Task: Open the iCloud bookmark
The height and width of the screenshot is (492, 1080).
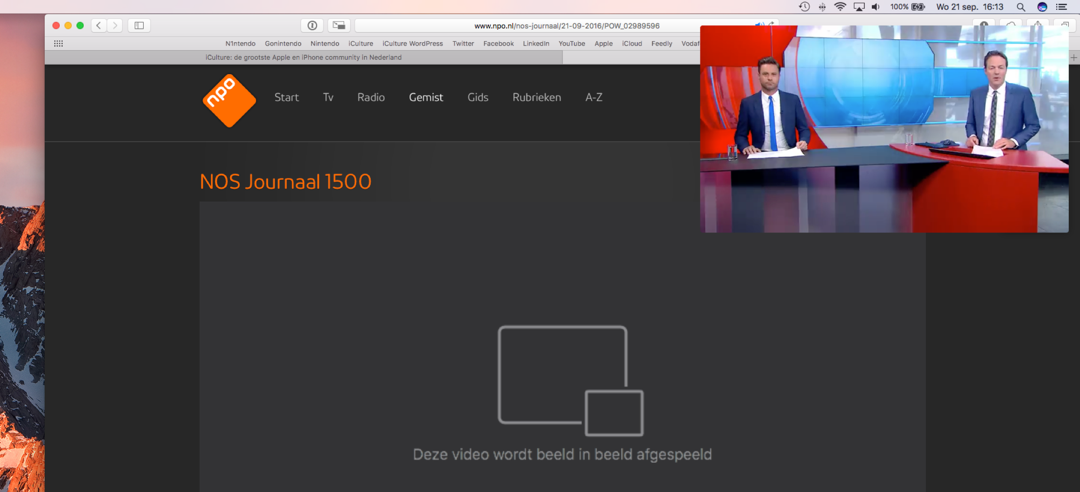Action: tap(632, 43)
